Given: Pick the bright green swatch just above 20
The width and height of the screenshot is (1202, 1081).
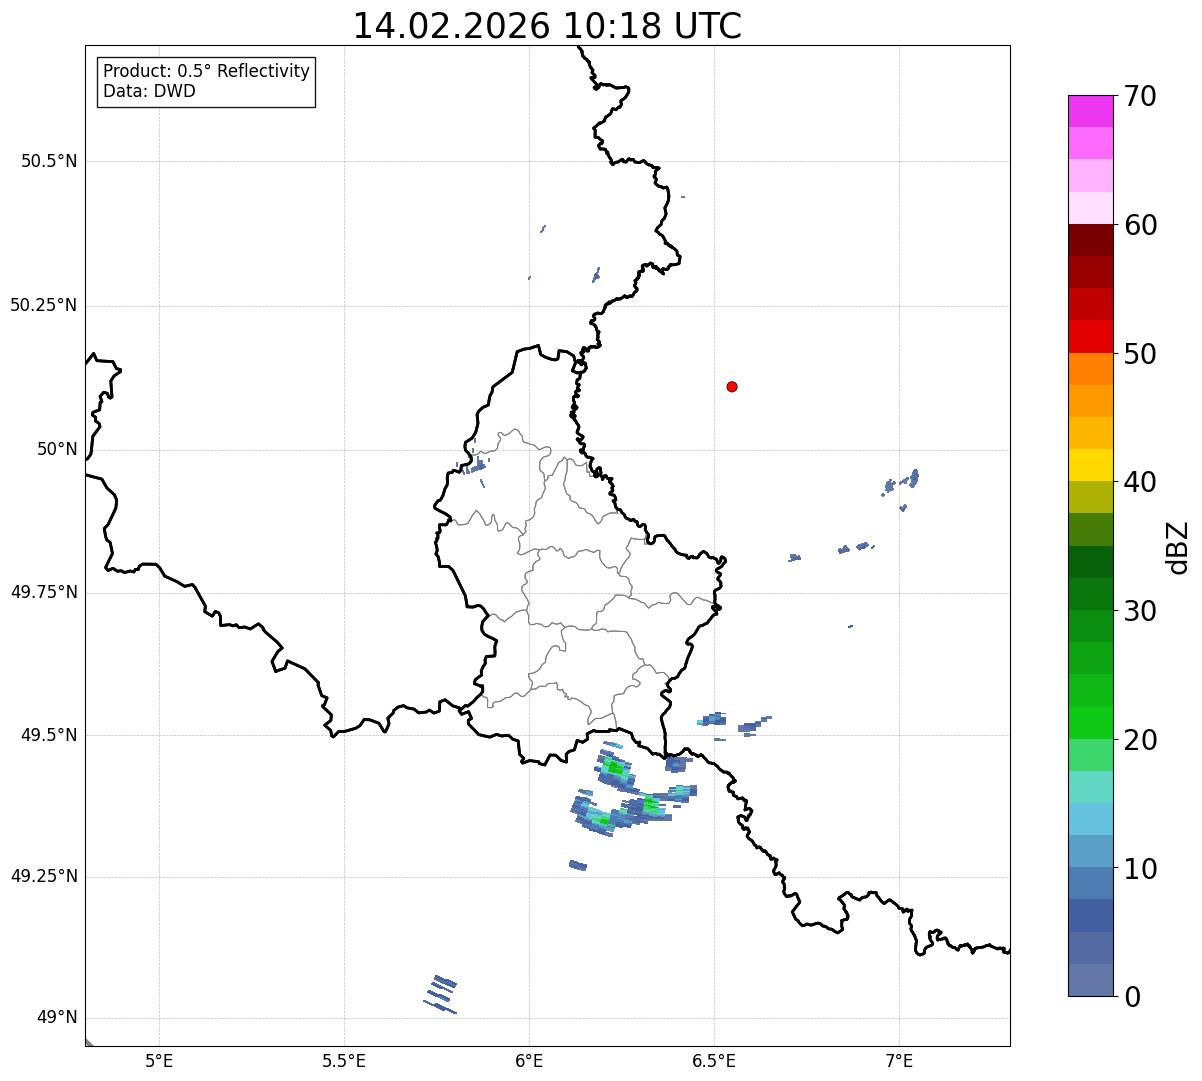Looking at the screenshot, I should point(1090,722).
